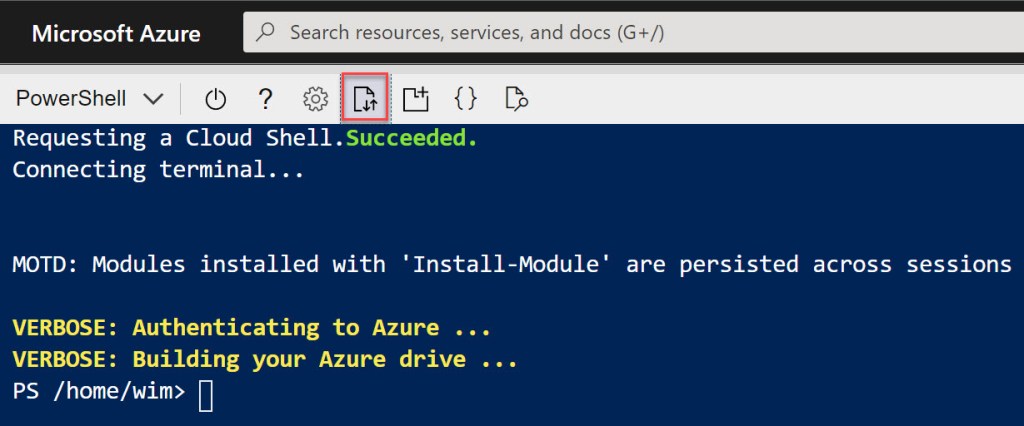The width and height of the screenshot is (1024, 426).
Task: Restart Cloud Shell with the power icon
Action: 216,98
